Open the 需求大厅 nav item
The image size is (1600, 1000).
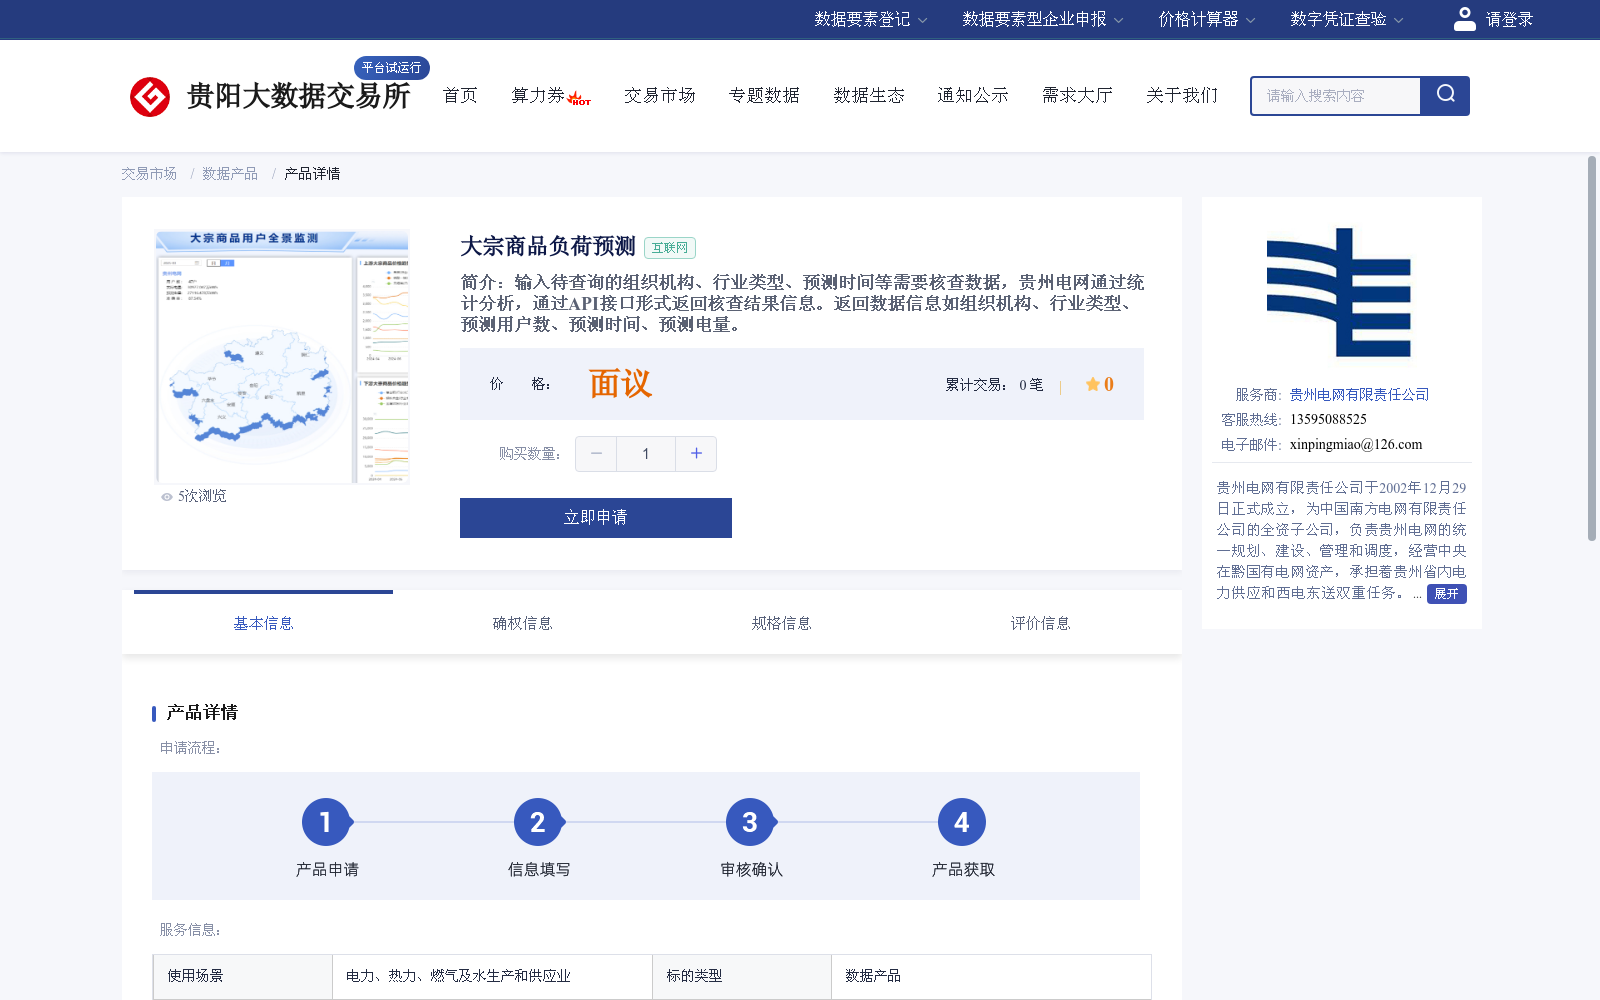click(x=1077, y=95)
